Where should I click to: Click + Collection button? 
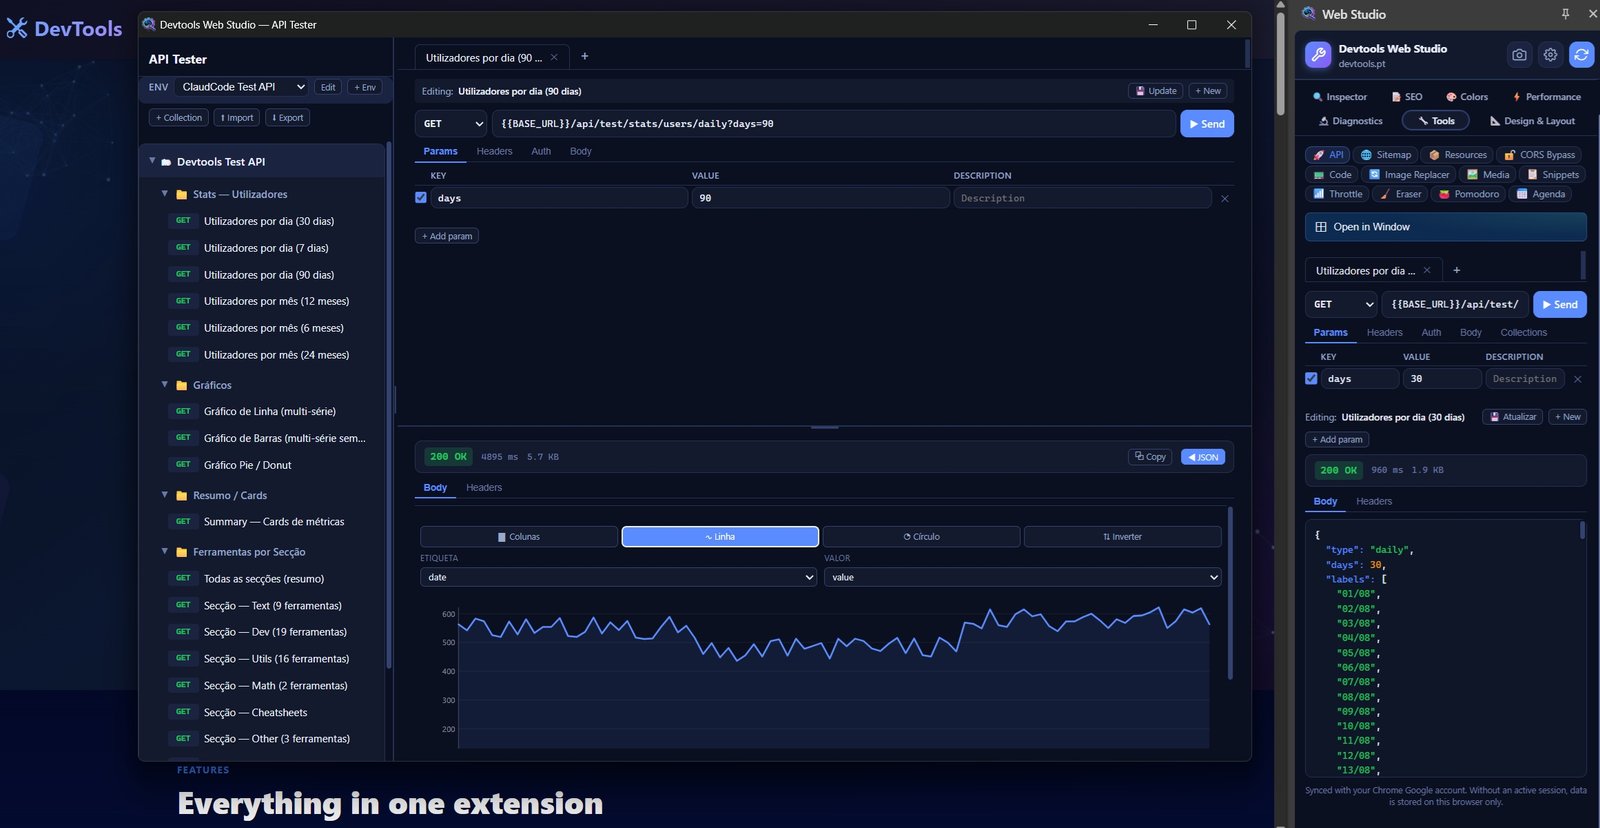179,118
